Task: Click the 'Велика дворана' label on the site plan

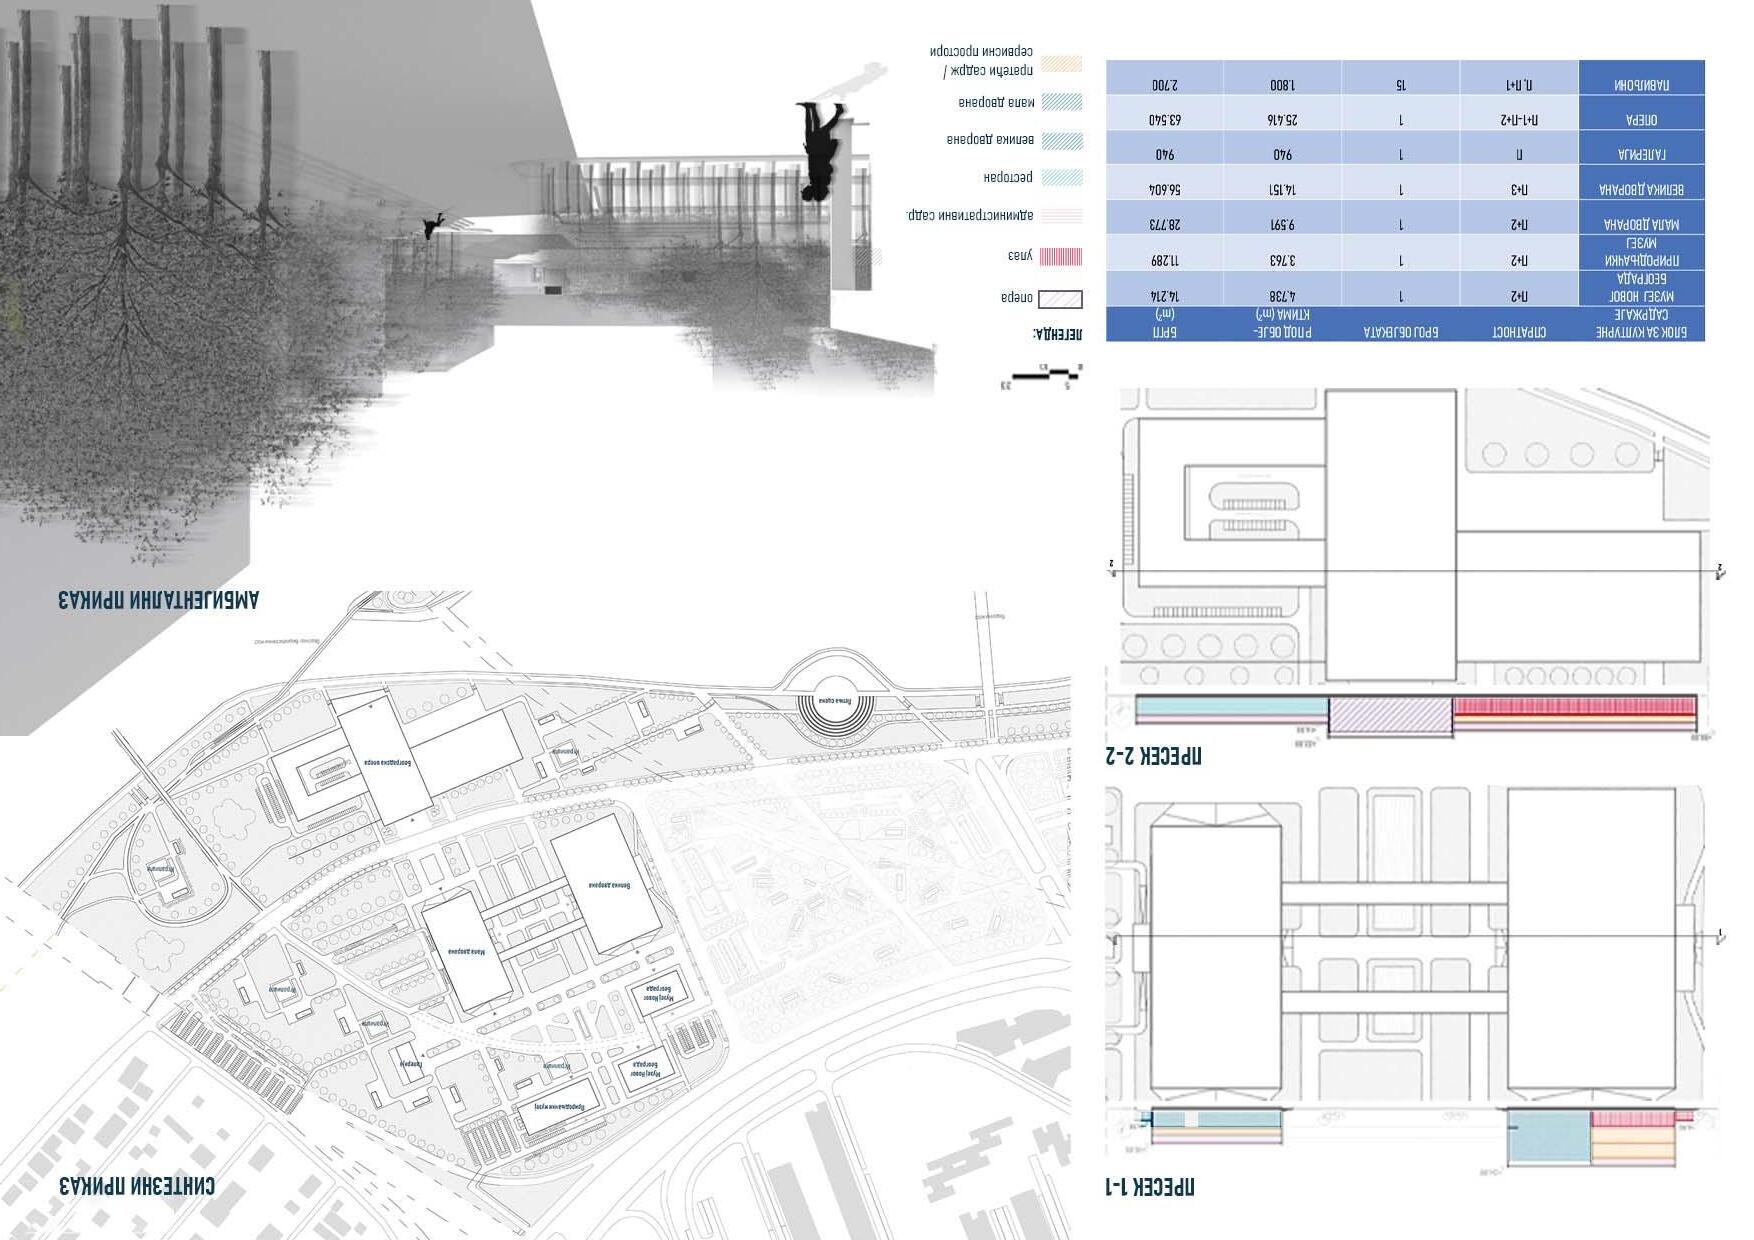Action: (x=610, y=884)
